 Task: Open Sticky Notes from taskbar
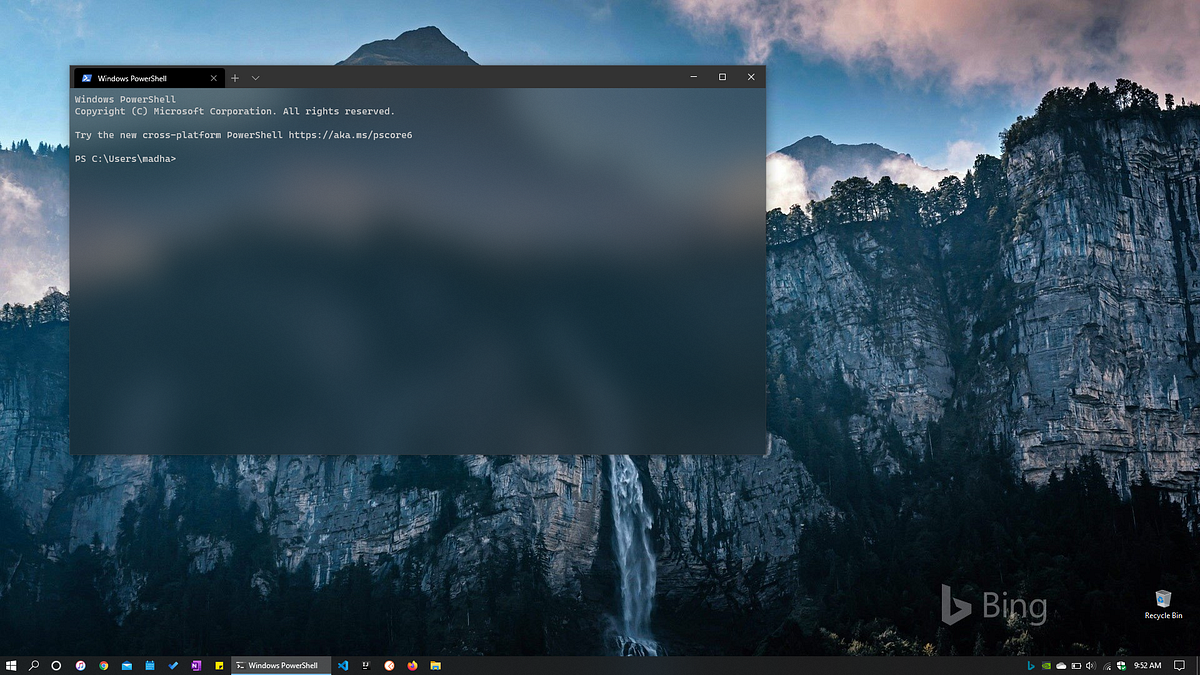219,665
